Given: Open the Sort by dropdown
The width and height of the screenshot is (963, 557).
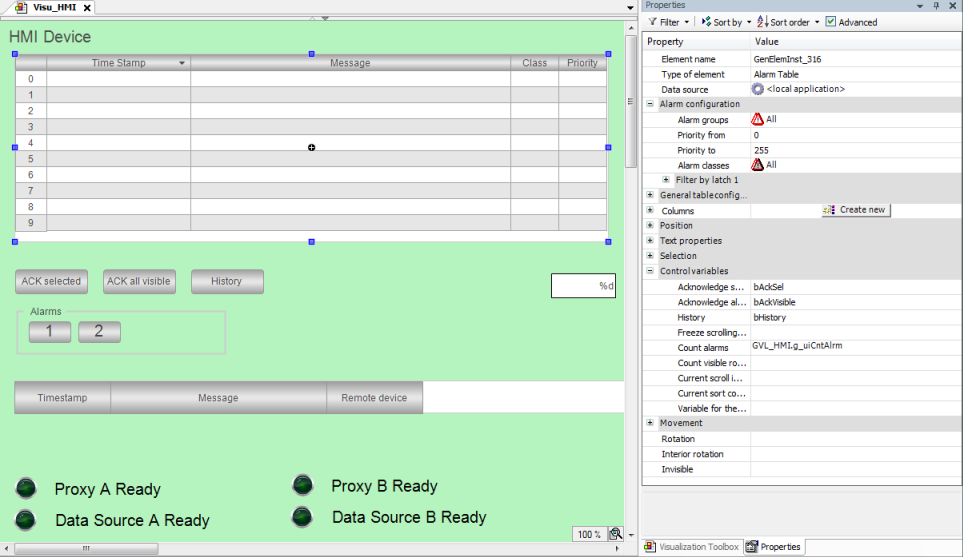Looking at the screenshot, I should click(x=727, y=22).
